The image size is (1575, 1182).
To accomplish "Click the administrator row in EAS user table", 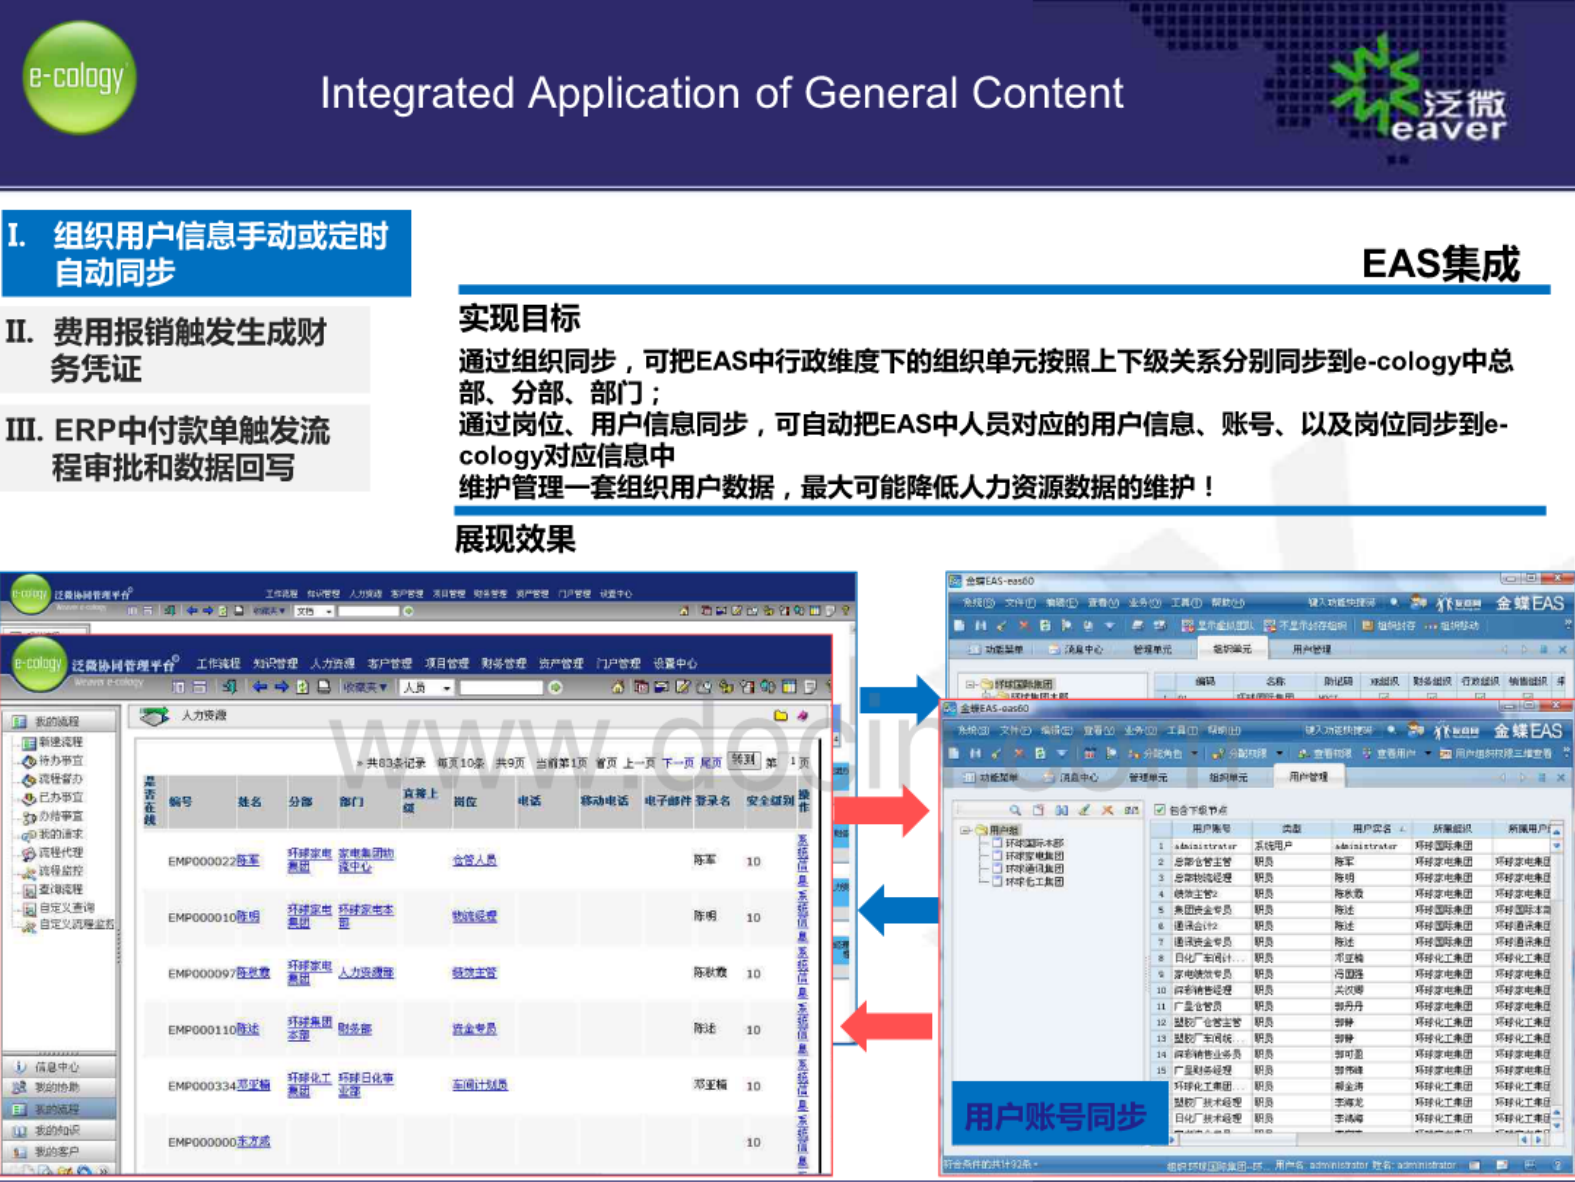I will (x=1353, y=846).
